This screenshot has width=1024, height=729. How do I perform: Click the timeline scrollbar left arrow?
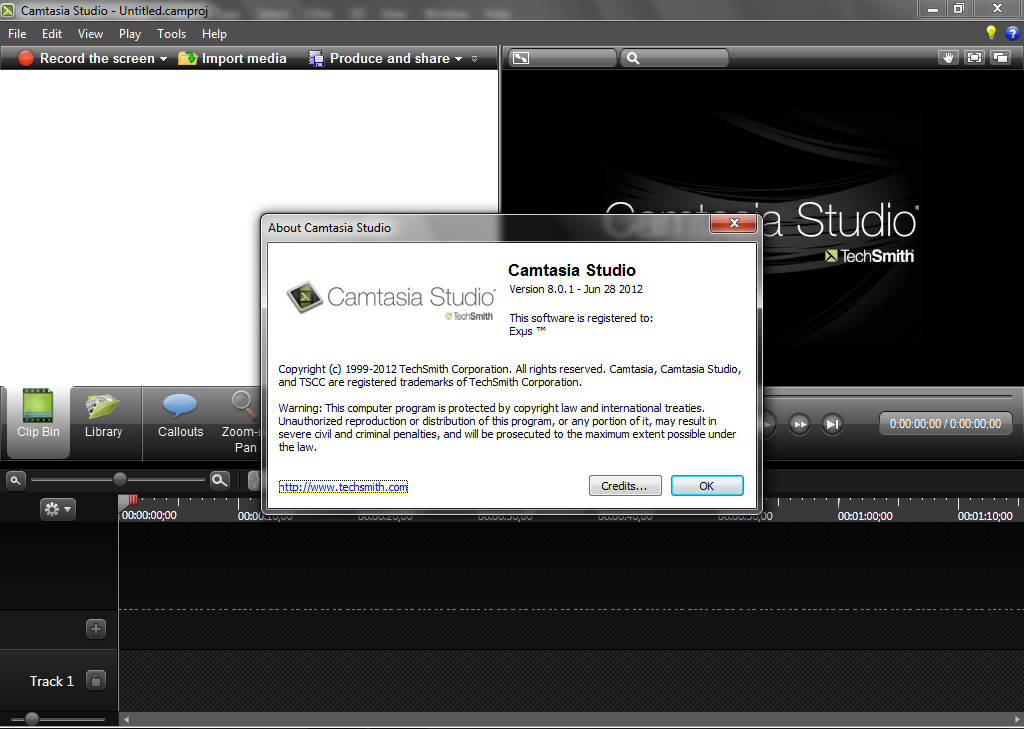pyautogui.click(x=127, y=720)
